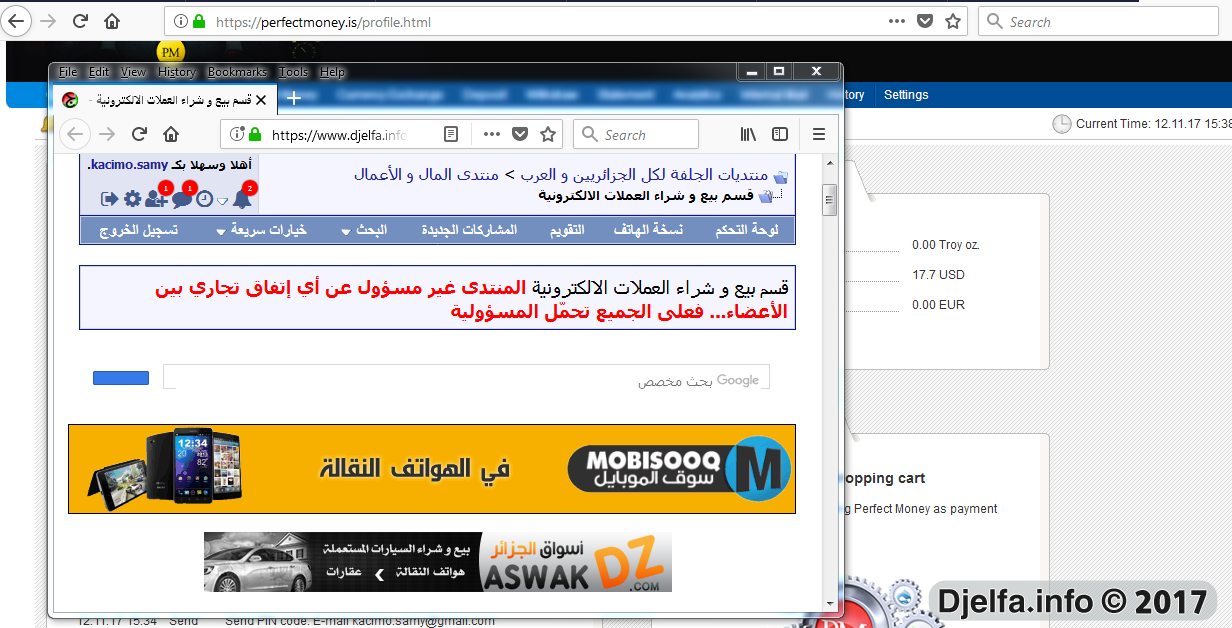Open home page in Perfect Money window
The height and width of the screenshot is (628, 1232).
(x=112, y=21)
